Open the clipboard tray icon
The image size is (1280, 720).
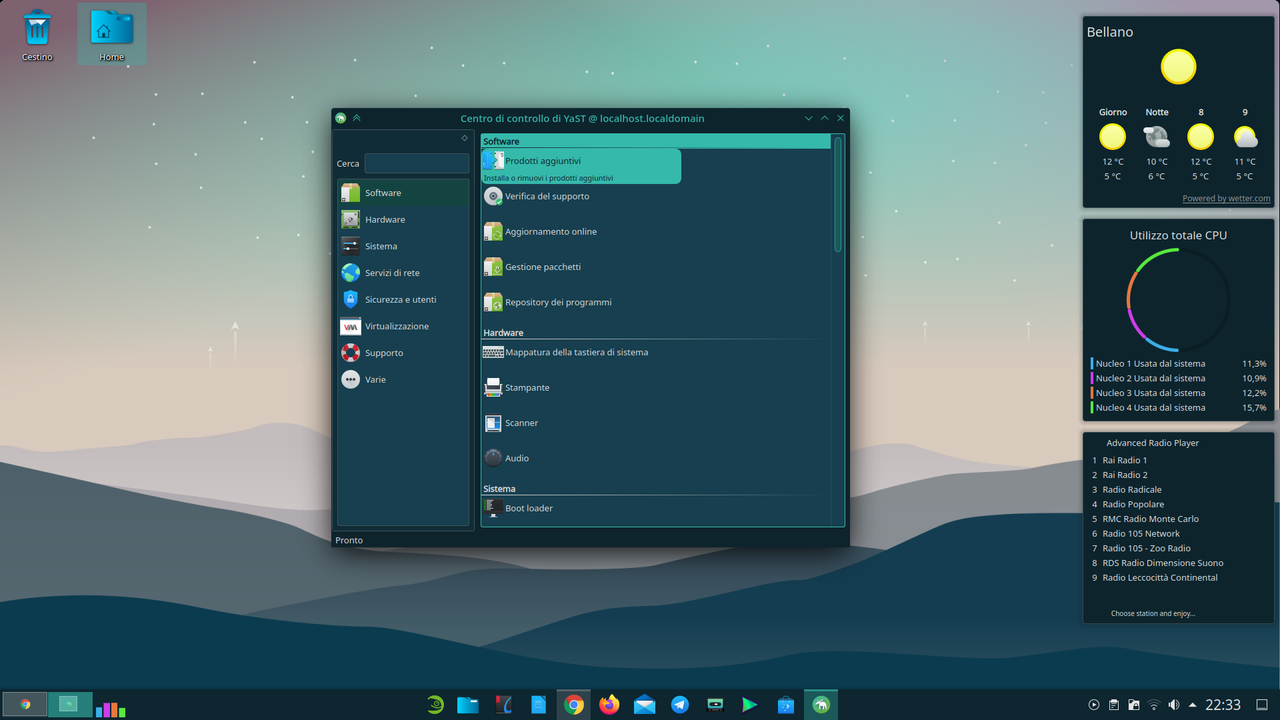click(x=1113, y=704)
